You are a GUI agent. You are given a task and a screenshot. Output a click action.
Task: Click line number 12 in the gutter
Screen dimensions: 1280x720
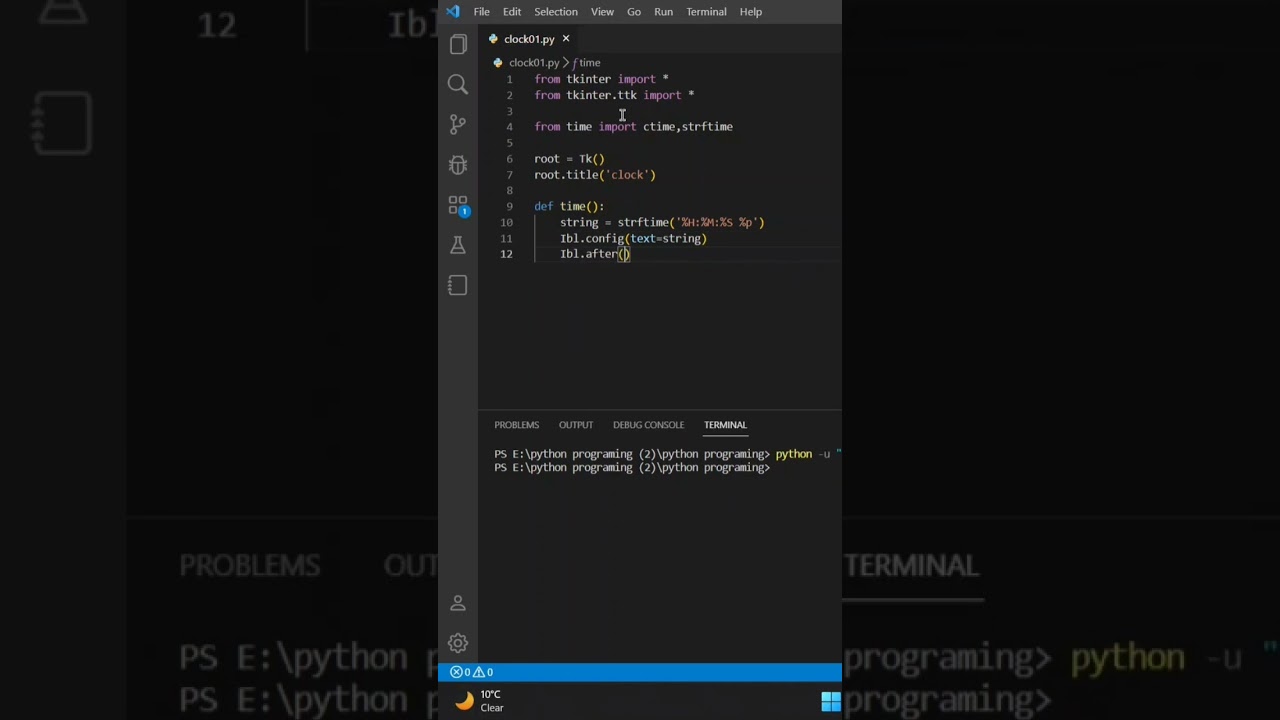(507, 254)
